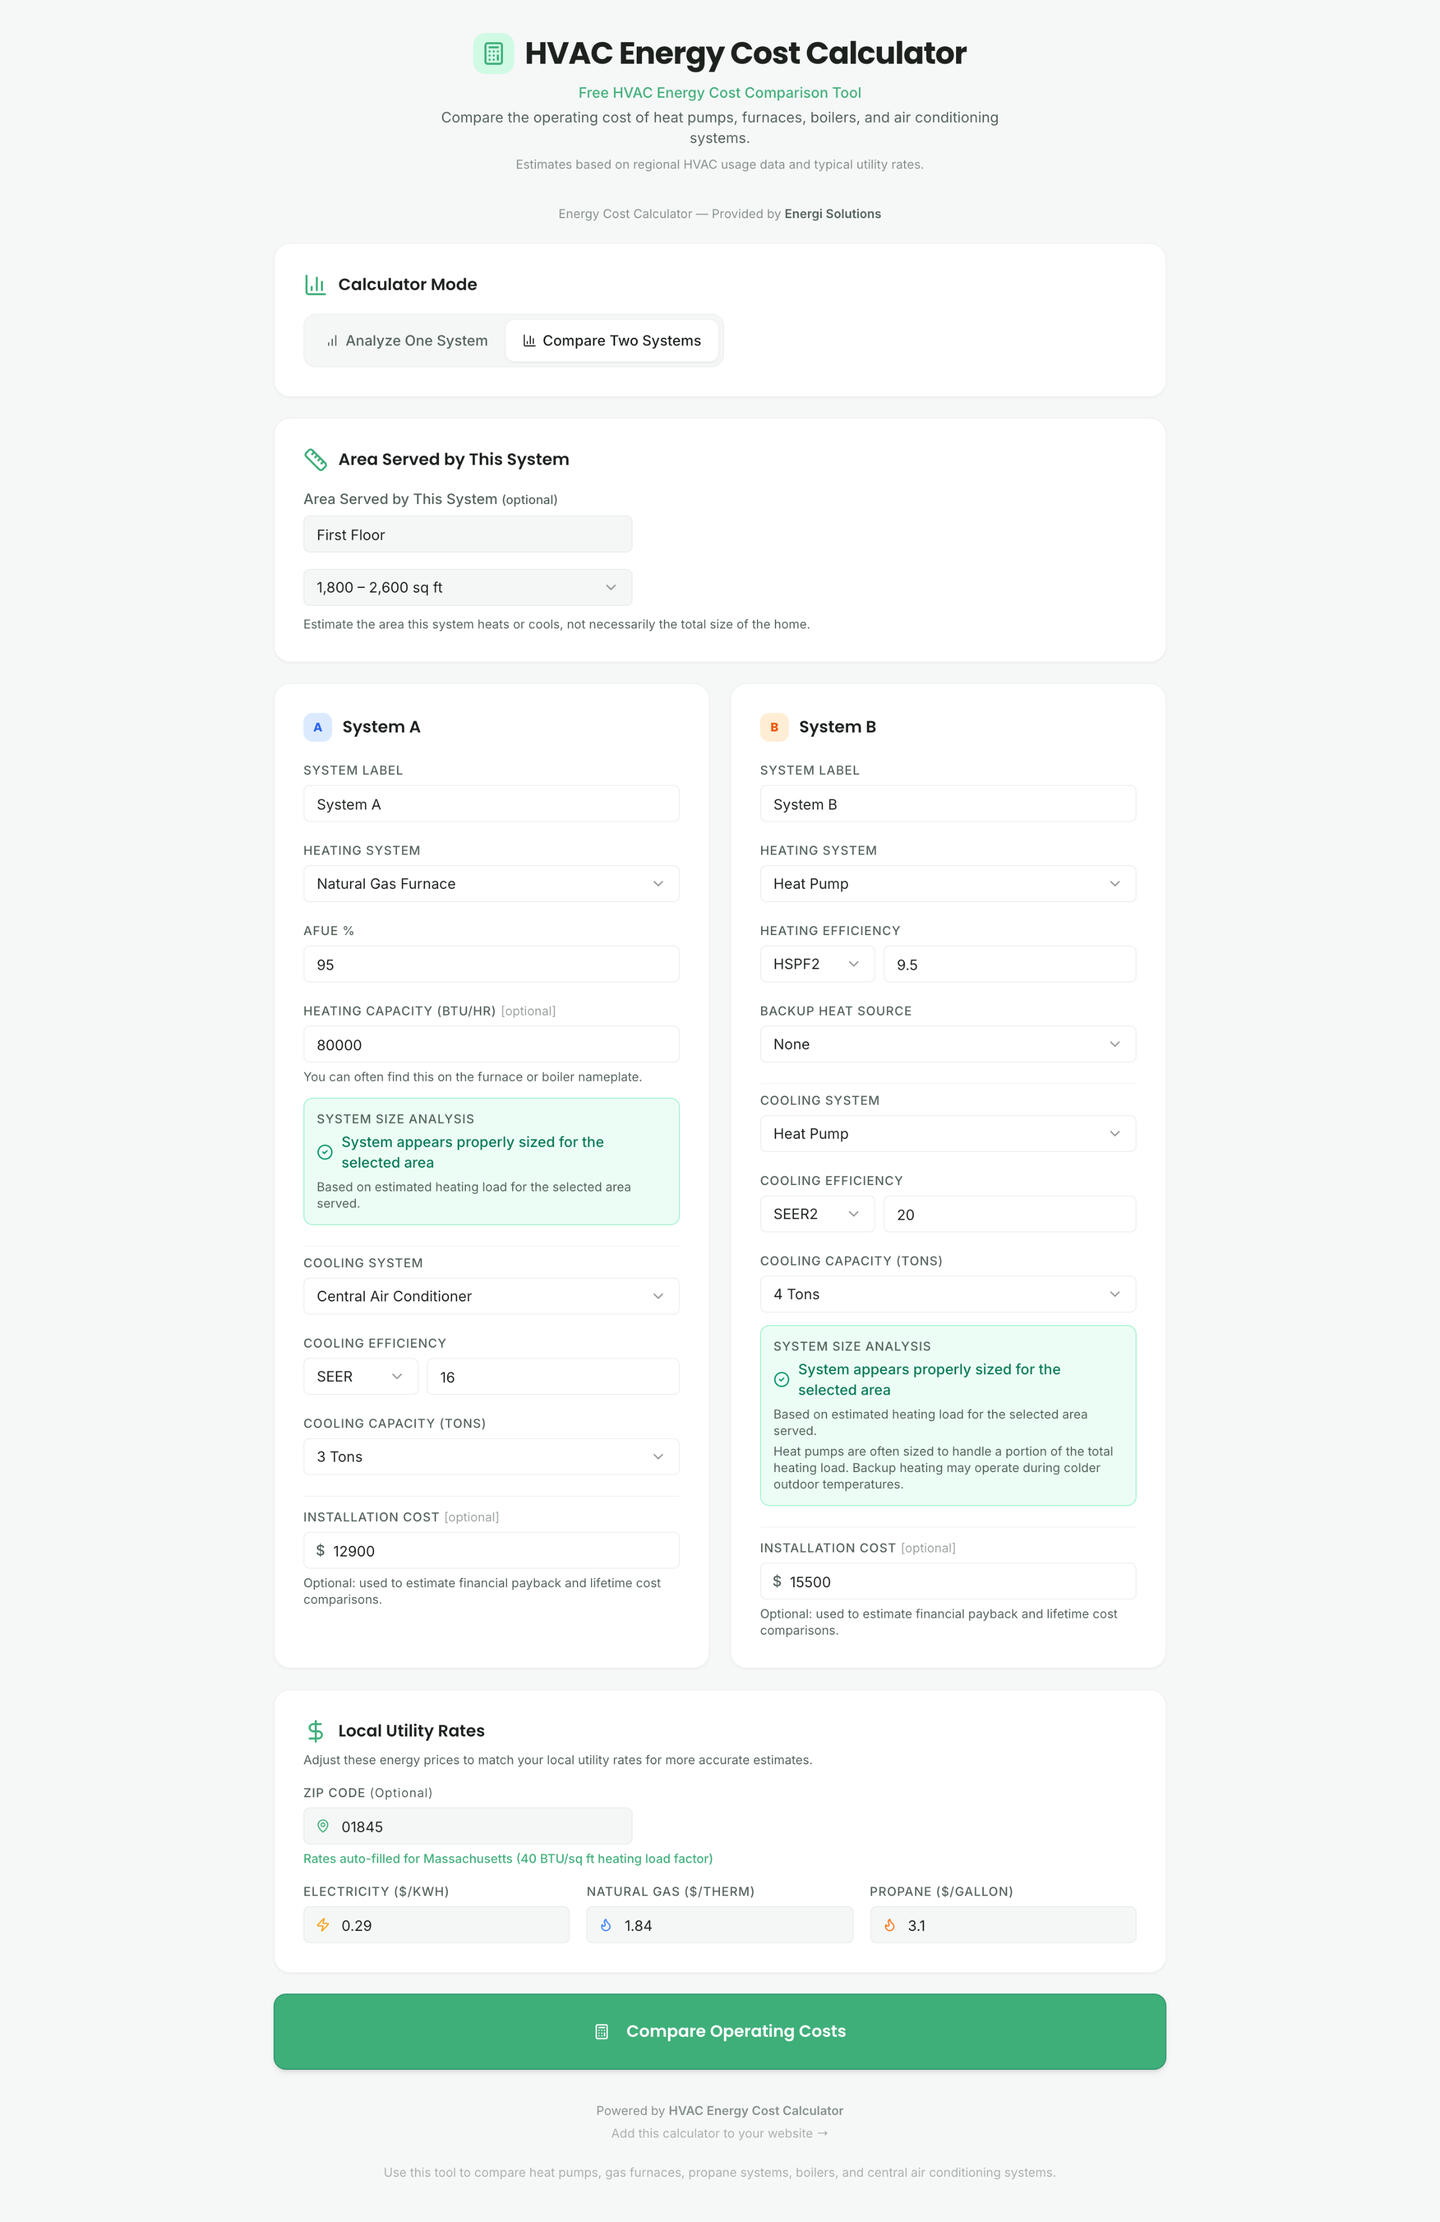Change the HSPF2 heating efficiency unit selector
1440x2222 pixels.
coord(816,964)
